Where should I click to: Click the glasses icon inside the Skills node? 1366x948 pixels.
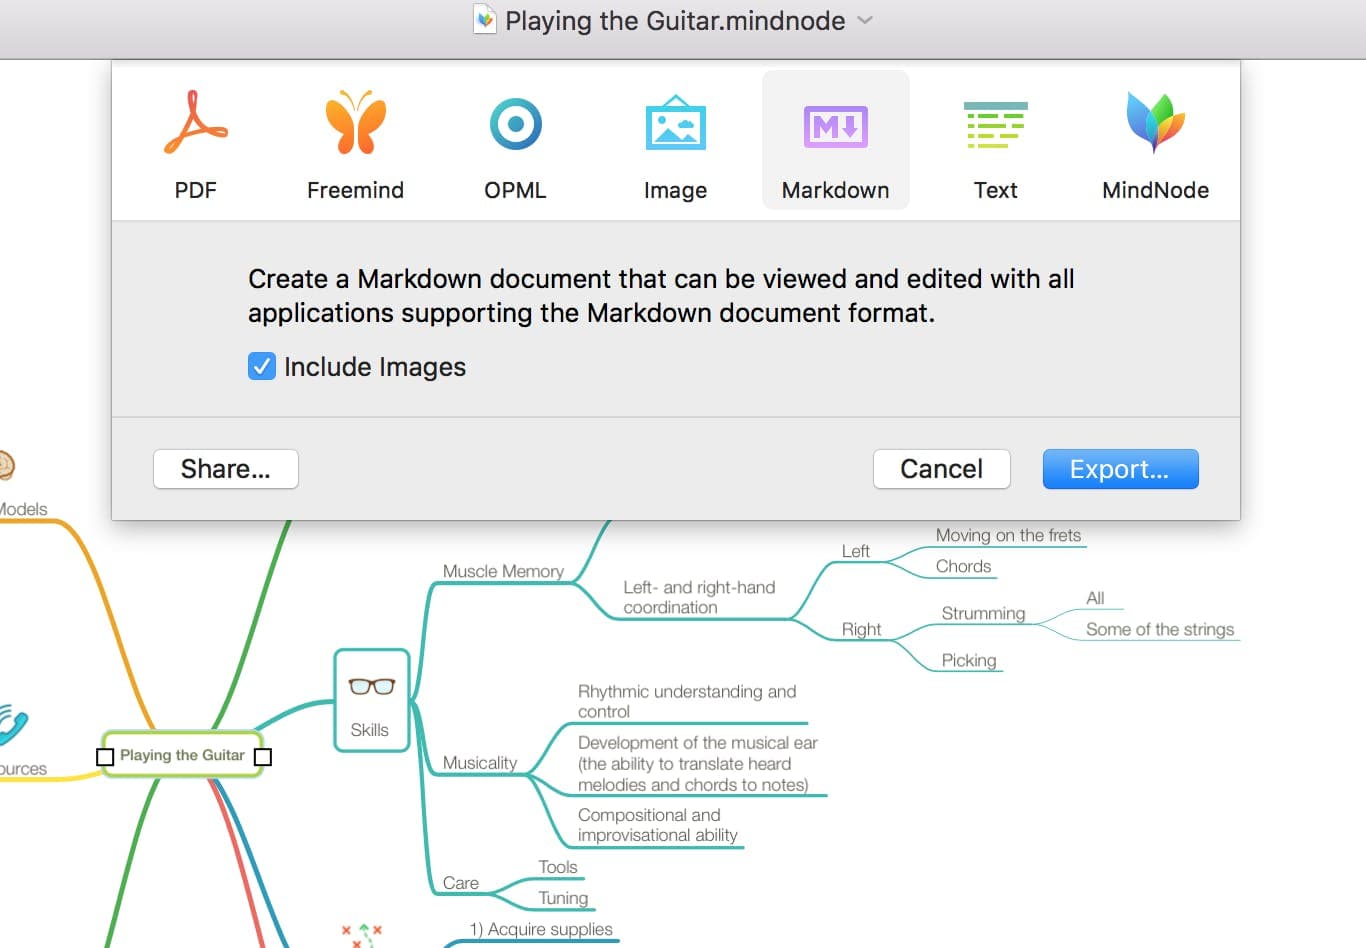coord(371,686)
